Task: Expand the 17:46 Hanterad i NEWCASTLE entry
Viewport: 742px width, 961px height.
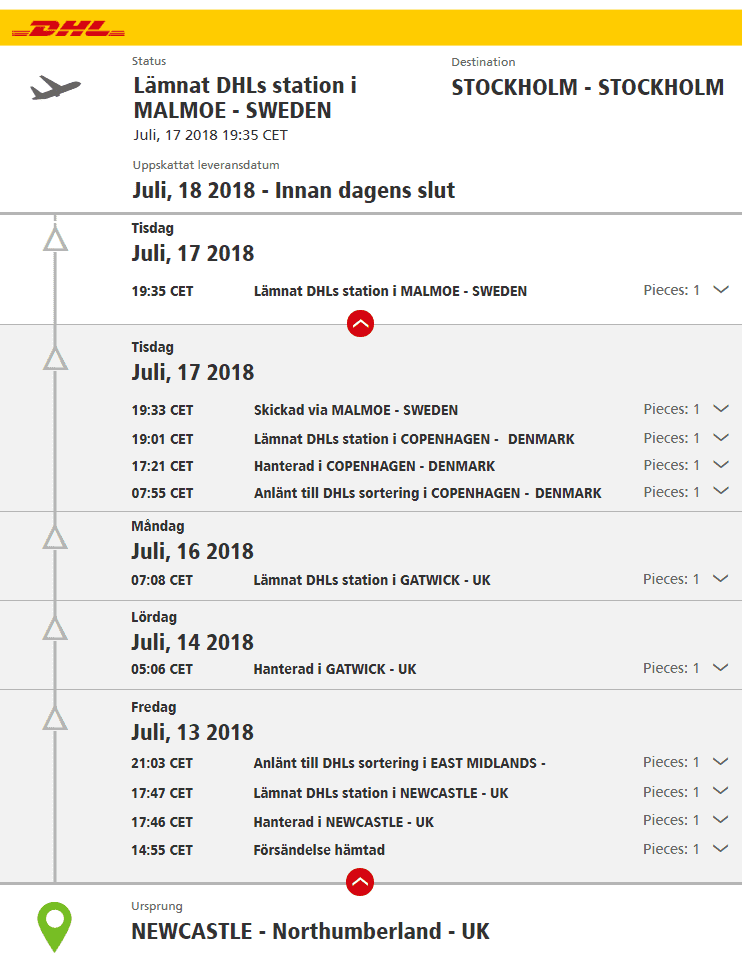Action: (x=721, y=819)
